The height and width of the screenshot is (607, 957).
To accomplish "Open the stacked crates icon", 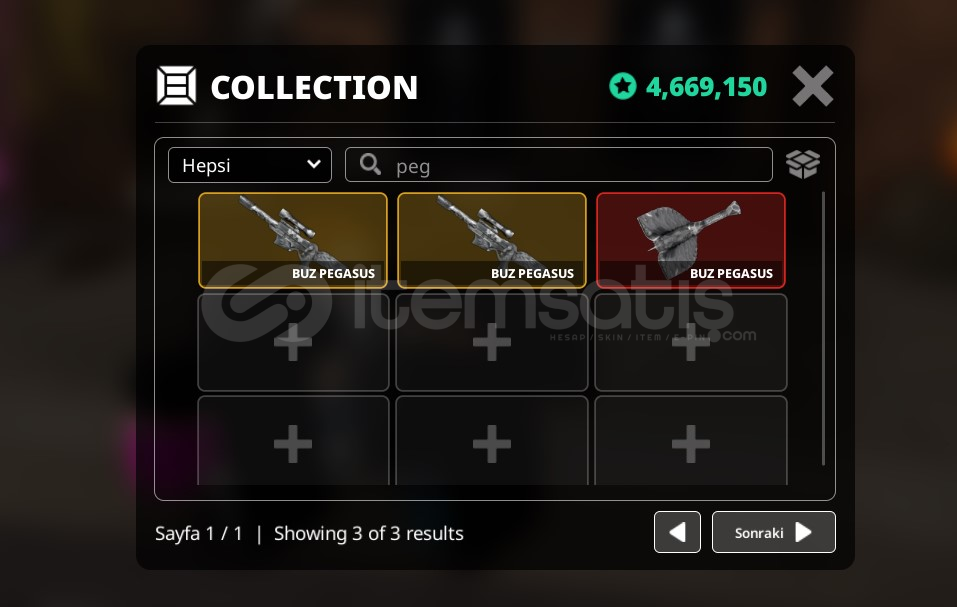I will (x=803, y=164).
